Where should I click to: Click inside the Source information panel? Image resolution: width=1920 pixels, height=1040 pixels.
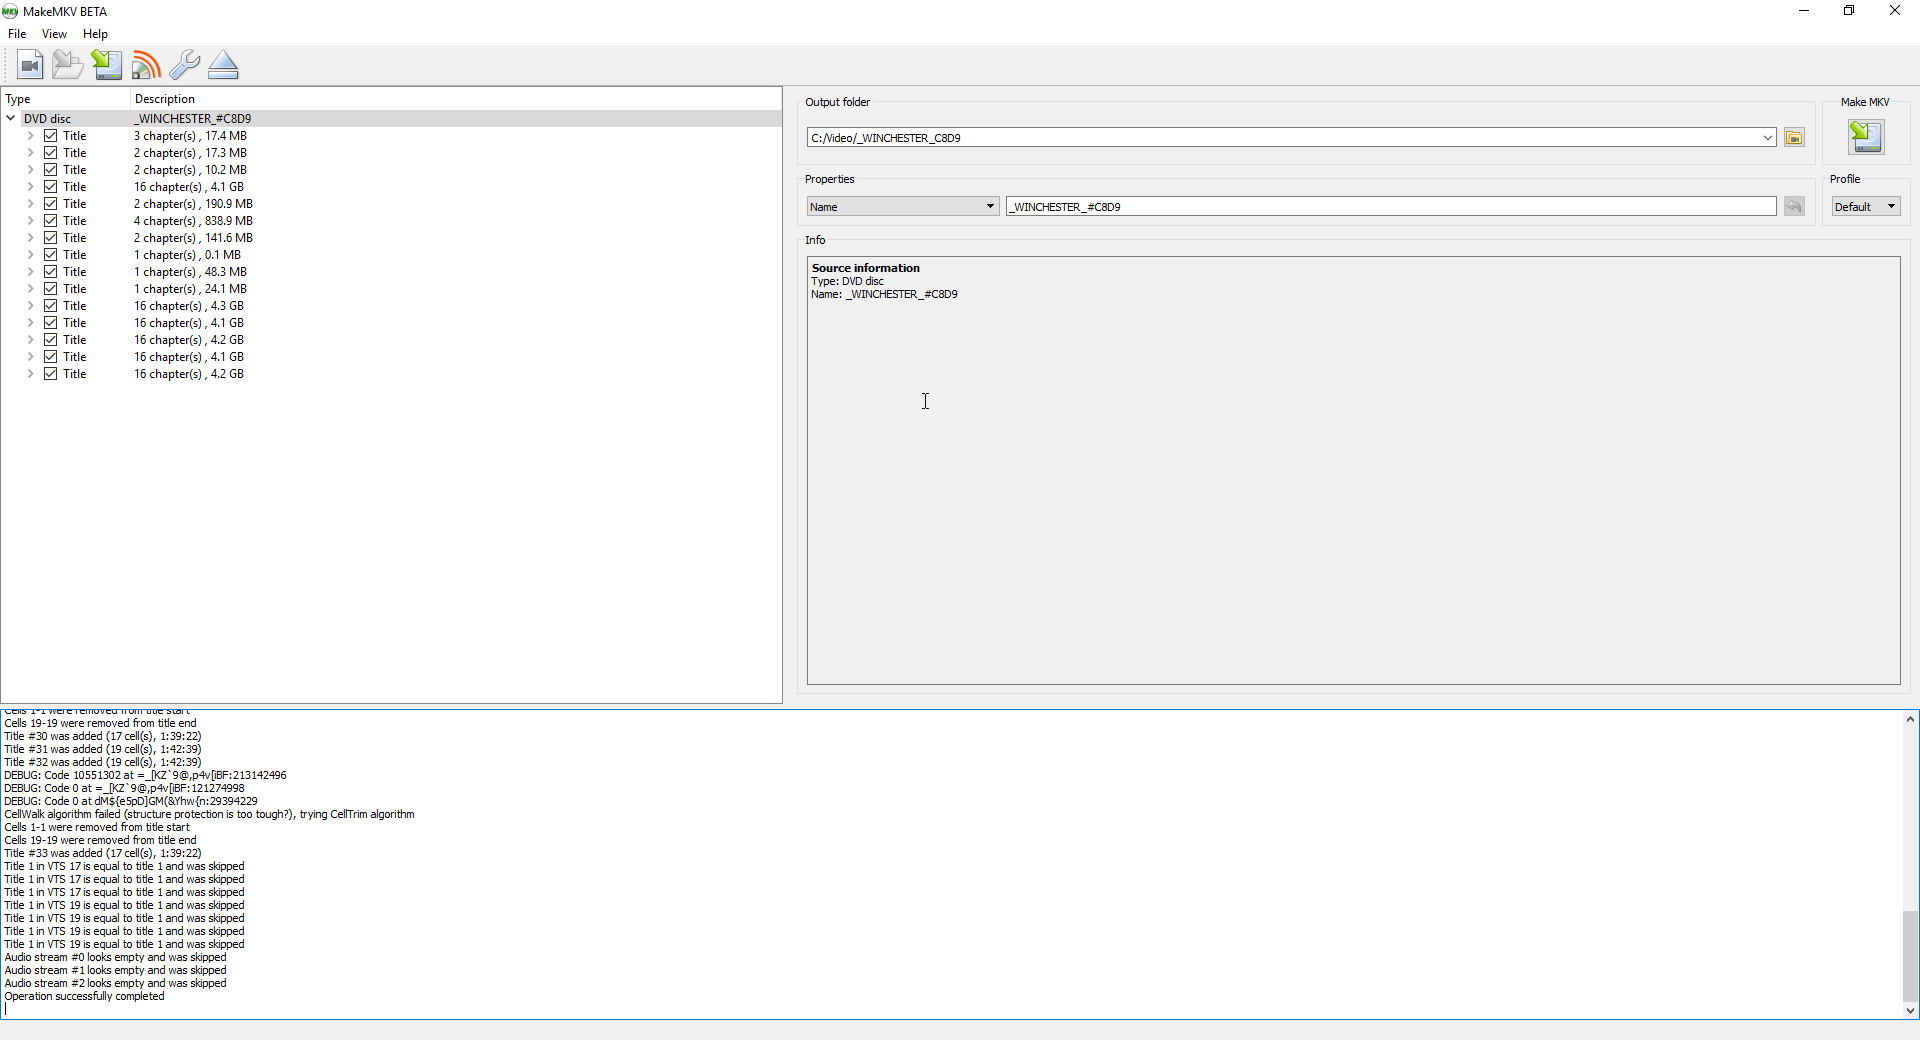point(1353,471)
